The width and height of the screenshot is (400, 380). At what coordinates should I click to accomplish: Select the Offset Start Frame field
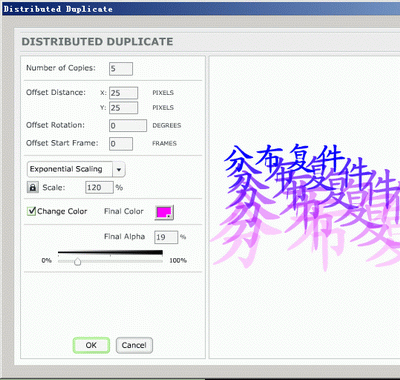click(x=121, y=144)
